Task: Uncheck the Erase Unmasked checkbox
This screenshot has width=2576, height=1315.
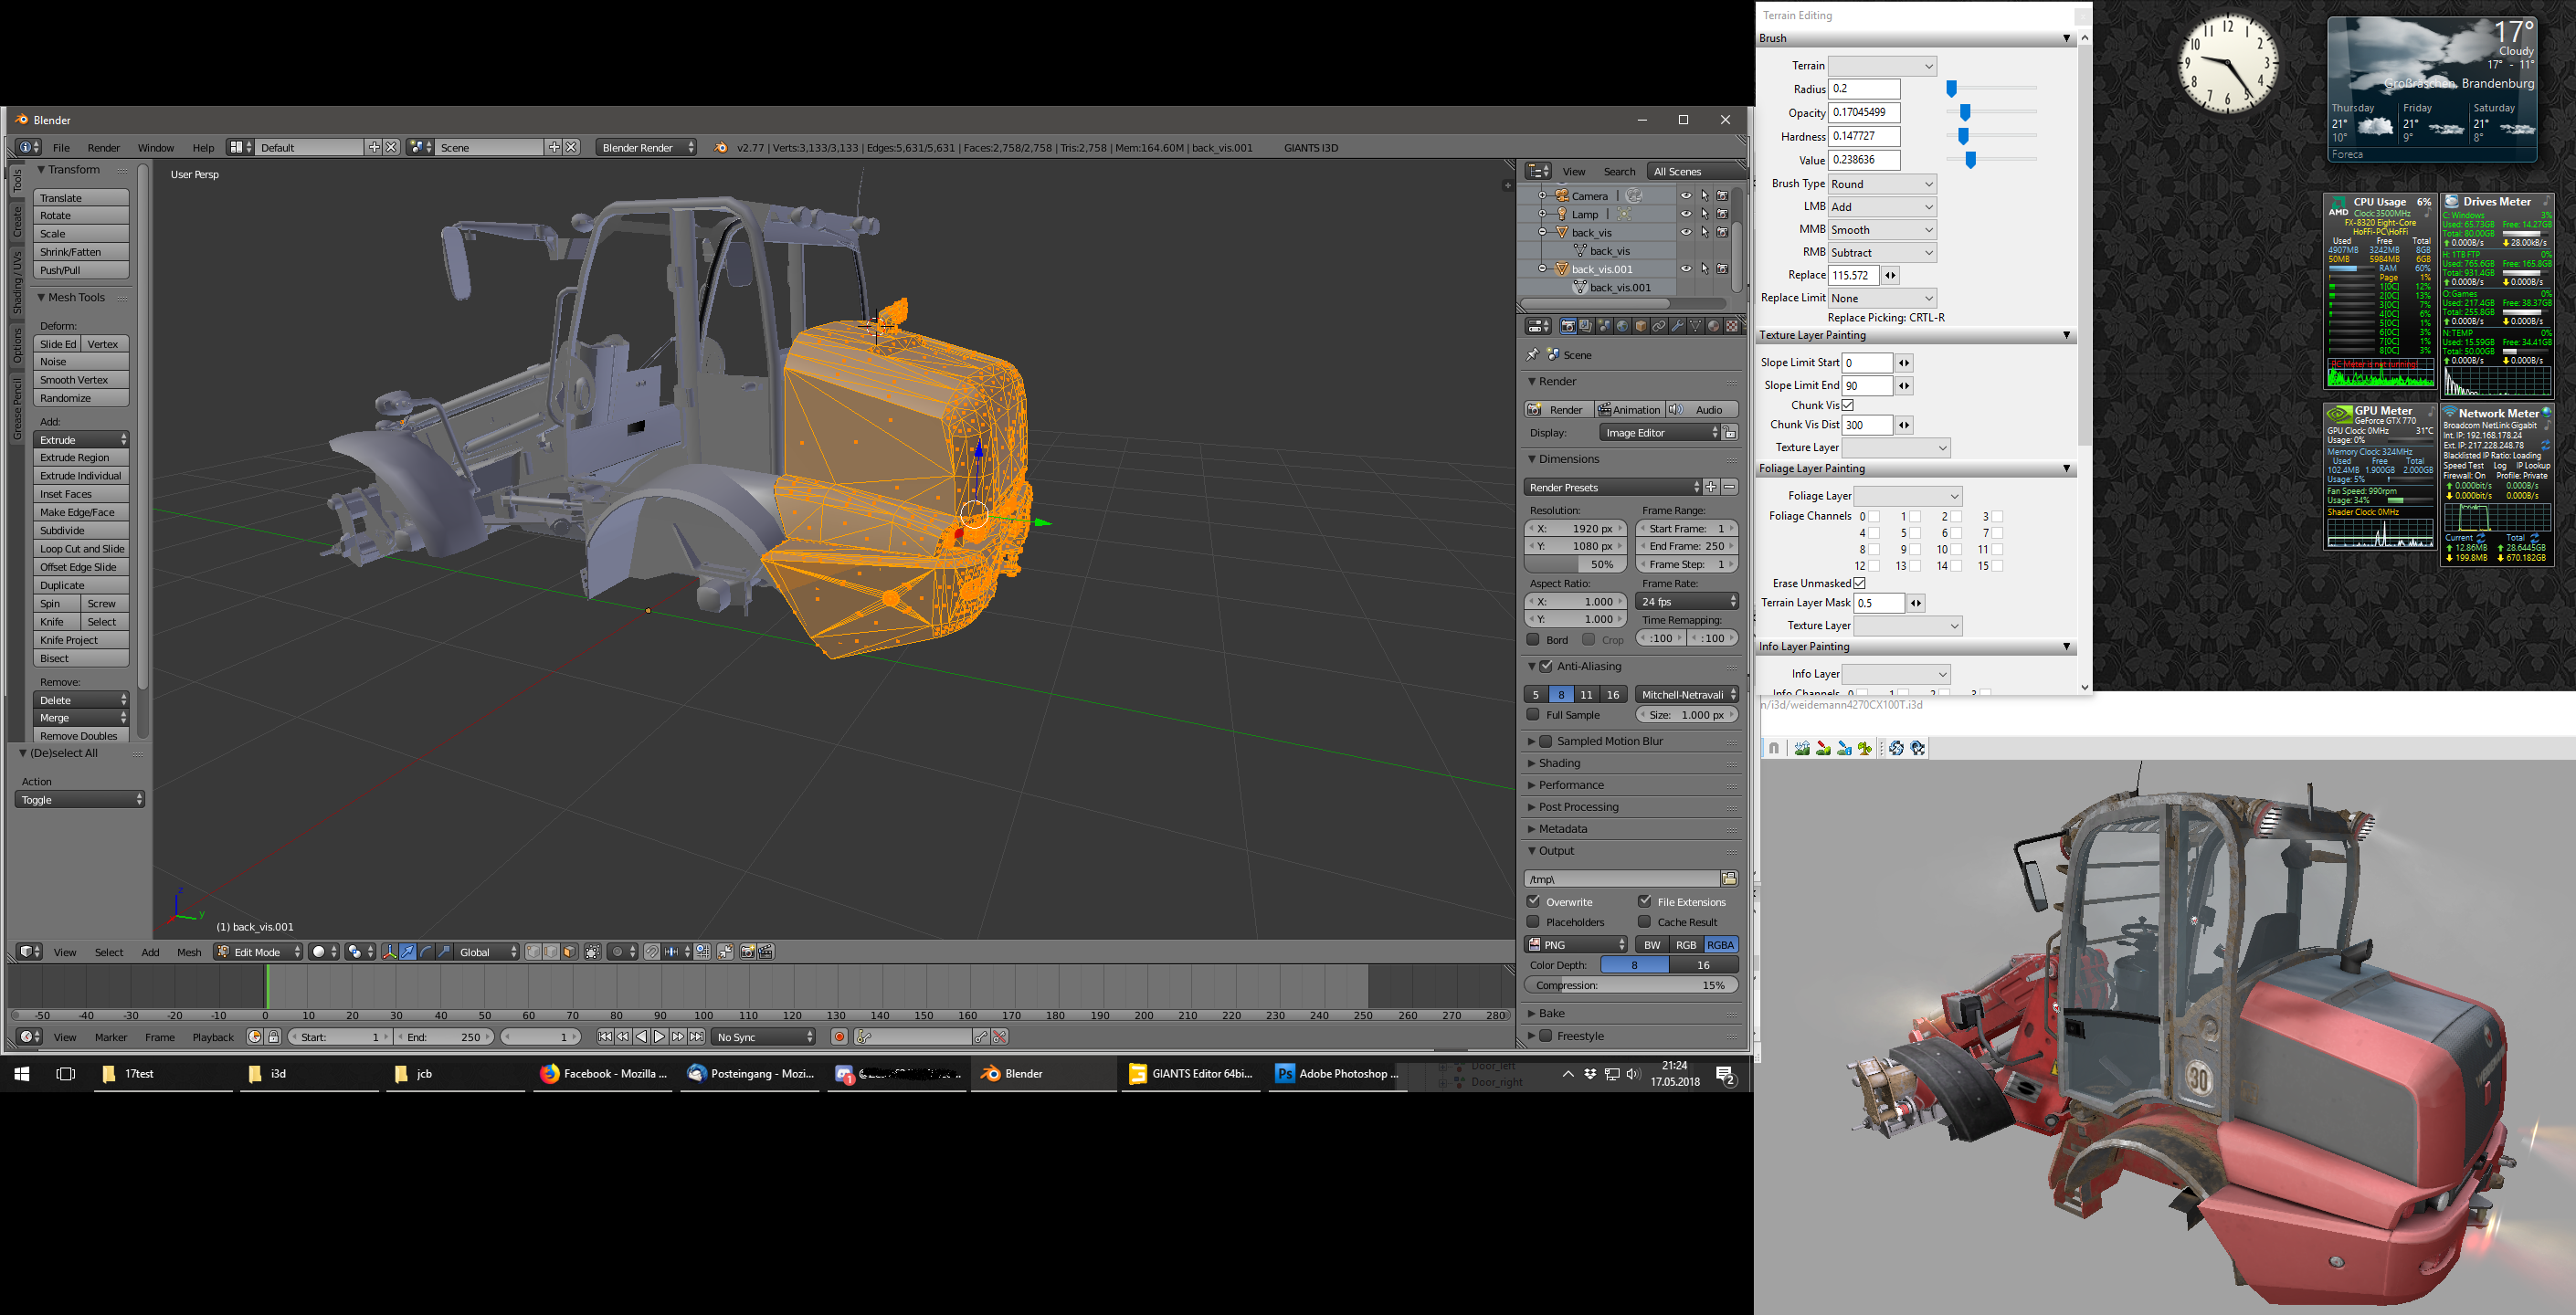Action: click(1859, 583)
